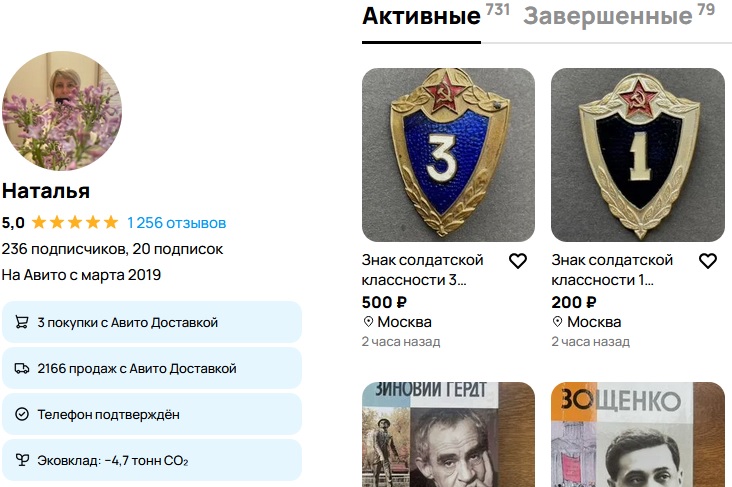Open the 1 256 отзывов reviews link
The image size is (732, 487).
(x=176, y=223)
